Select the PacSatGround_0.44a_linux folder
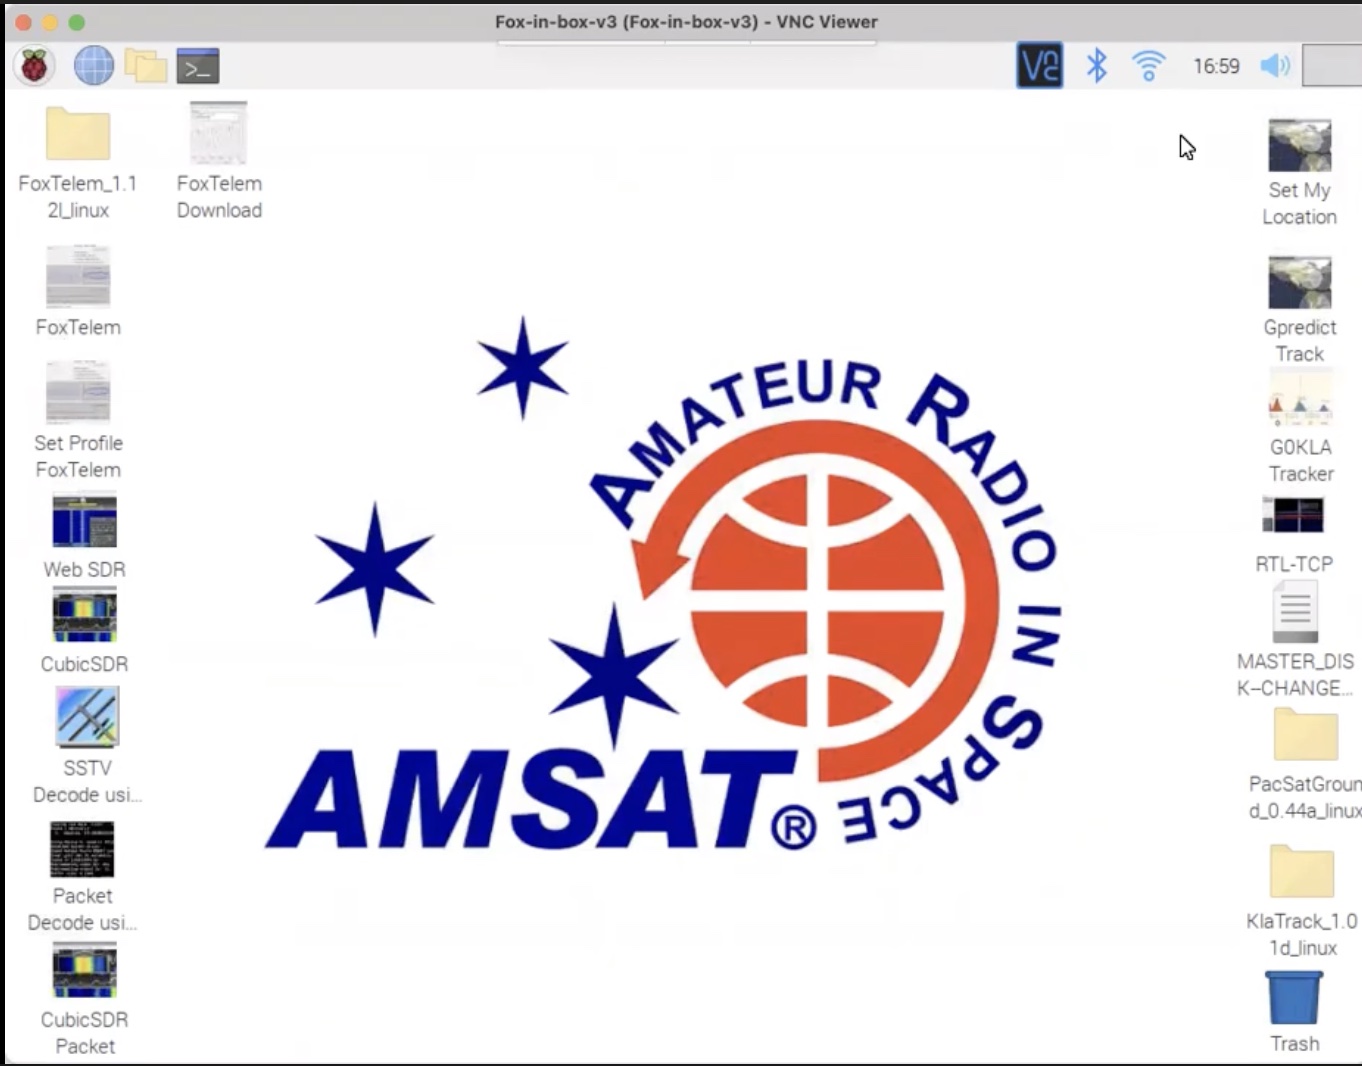Image resolution: width=1362 pixels, height=1066 pixels. coord(1305,735)
